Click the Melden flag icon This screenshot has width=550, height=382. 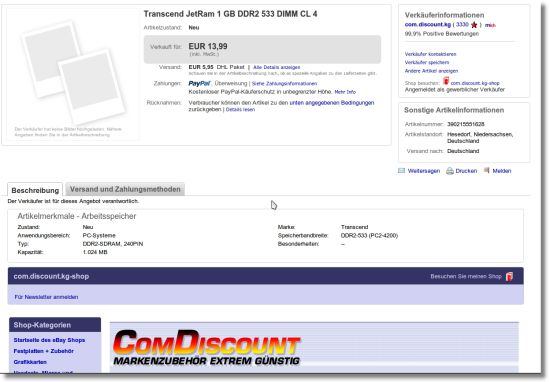487,170
